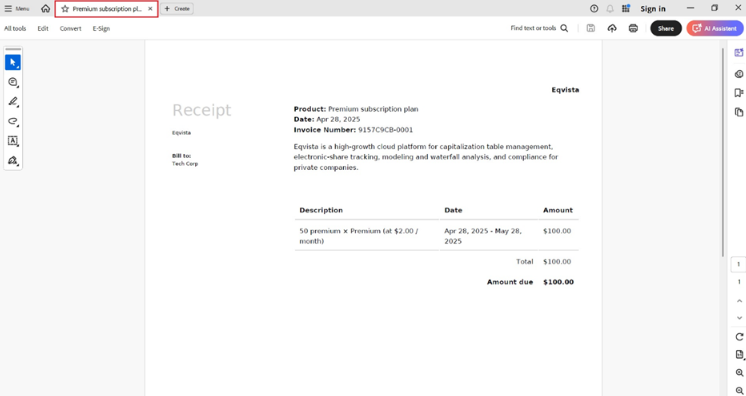The height and width of the screenshot is (396, 746).
Task: Go to the Home view
Action: 45,9
